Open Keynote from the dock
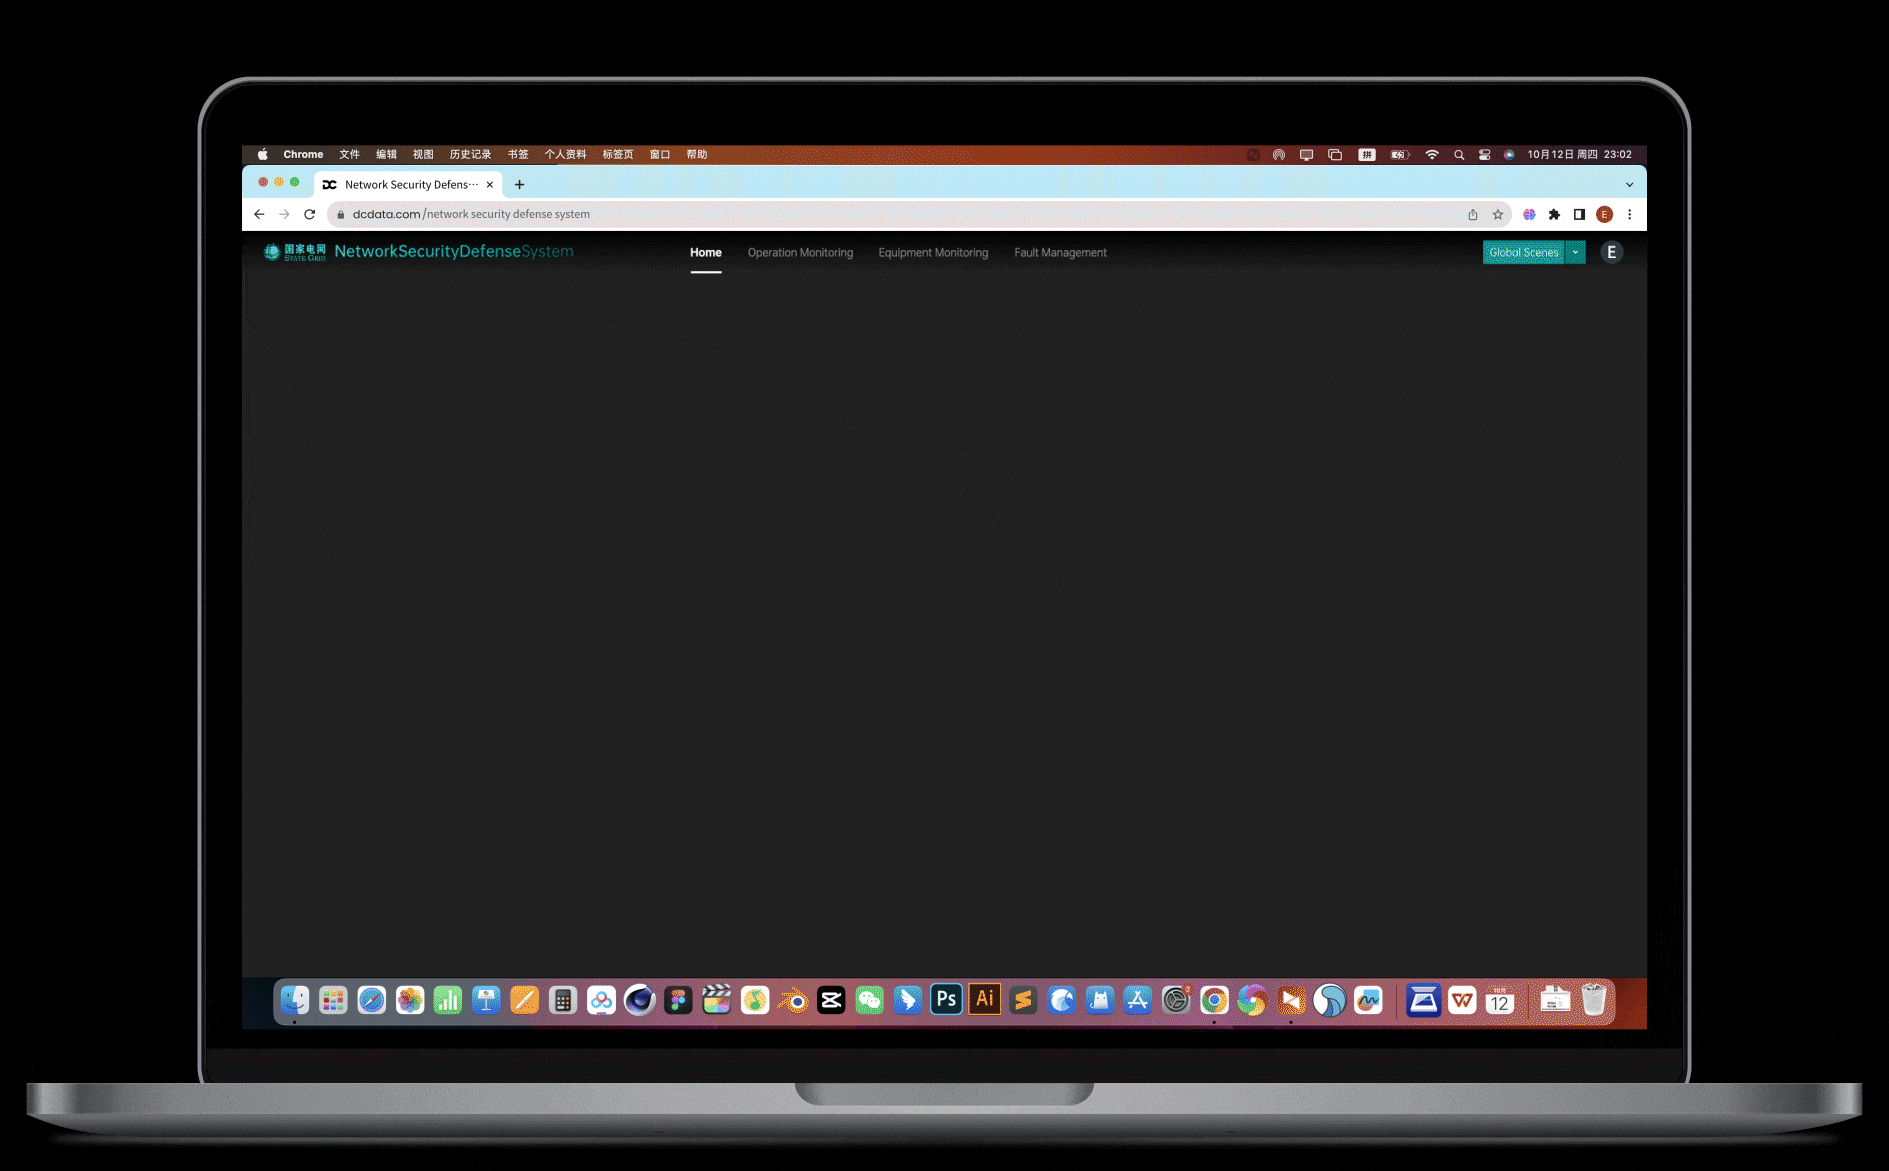 click(x=486, y=1000)
